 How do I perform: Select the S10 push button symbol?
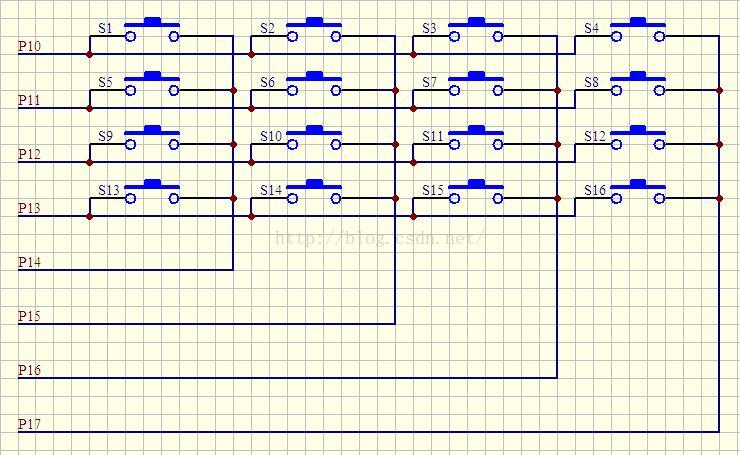coord(314,138)
